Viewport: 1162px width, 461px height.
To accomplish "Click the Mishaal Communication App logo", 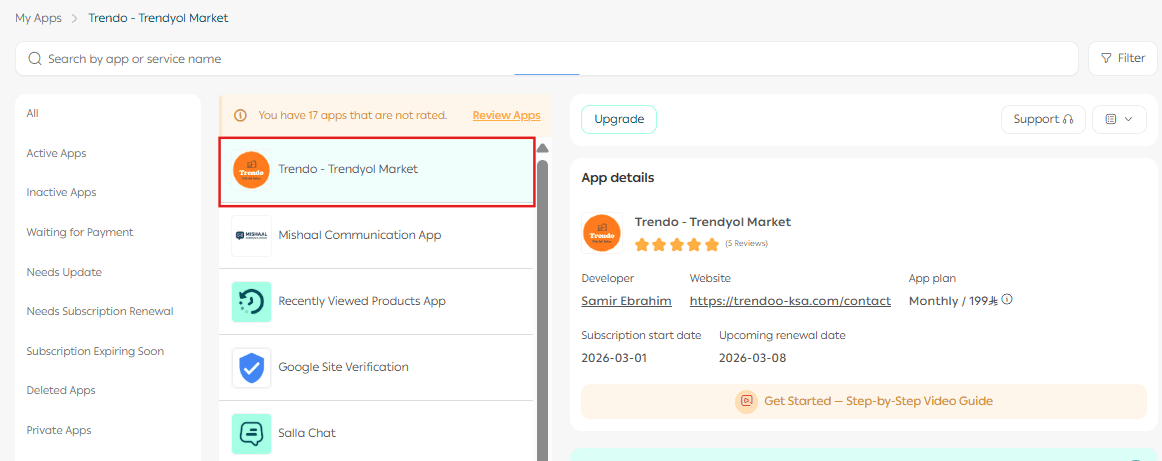I will click(x=251, y=236).
